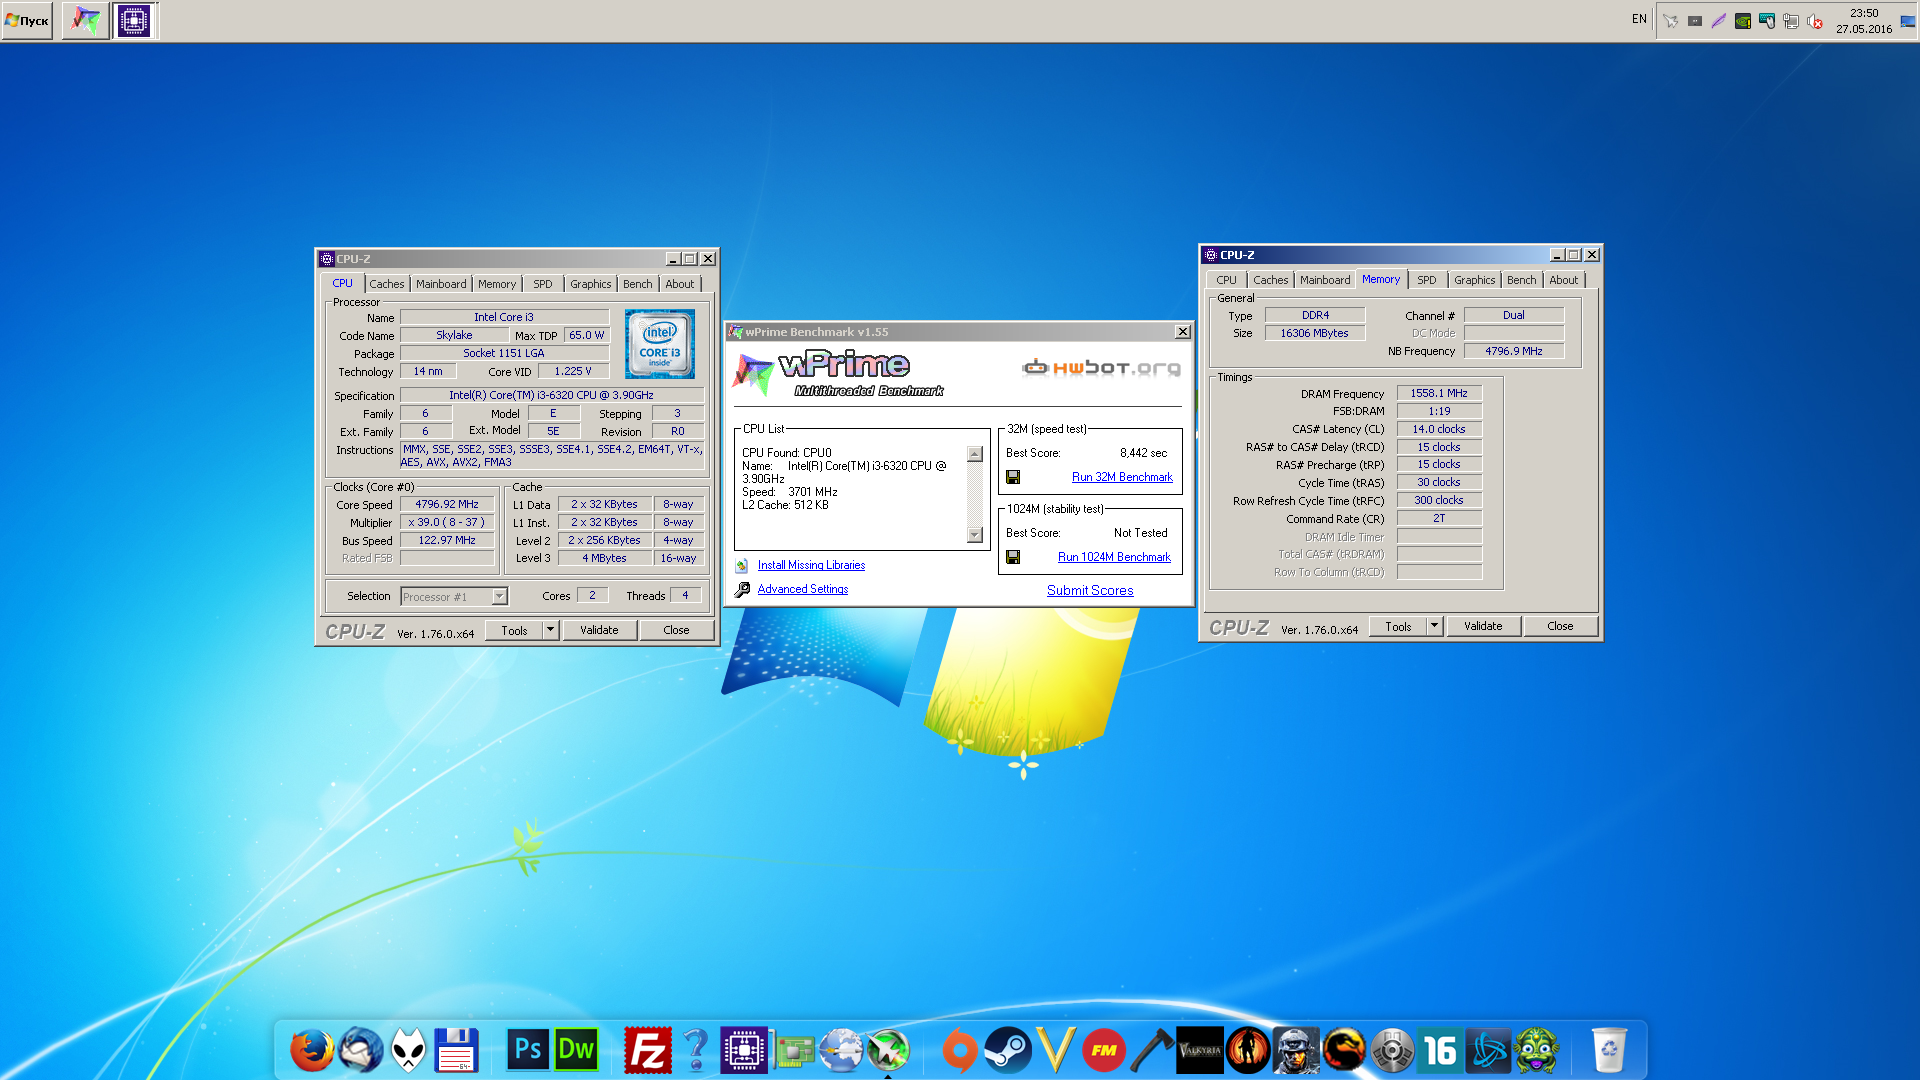Switch to CPU tab in right CPU-Z window
The image size is (1920, 1080).
click(x=1227, y=280)
